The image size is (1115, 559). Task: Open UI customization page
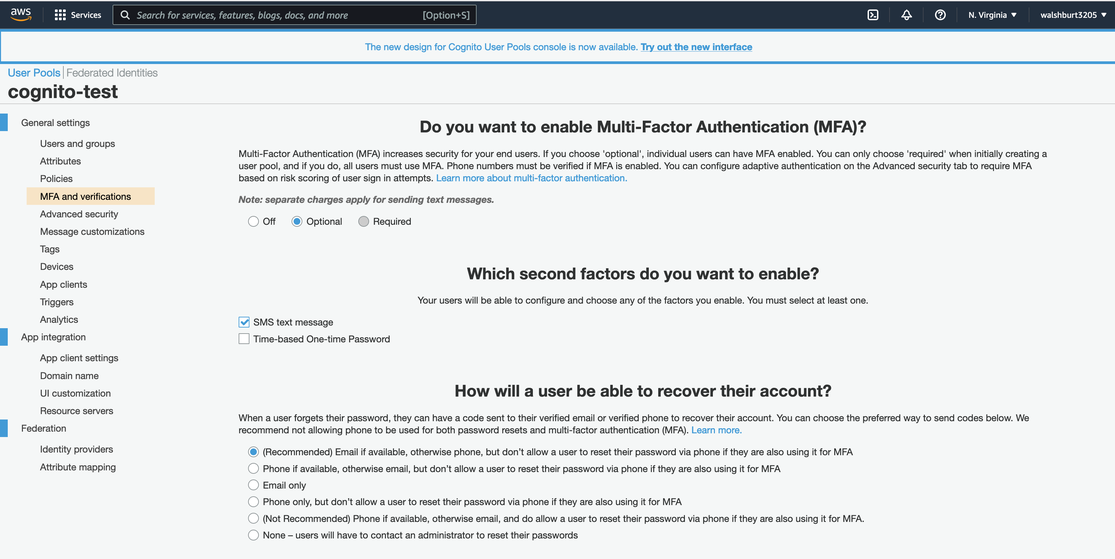pos(75,393)
